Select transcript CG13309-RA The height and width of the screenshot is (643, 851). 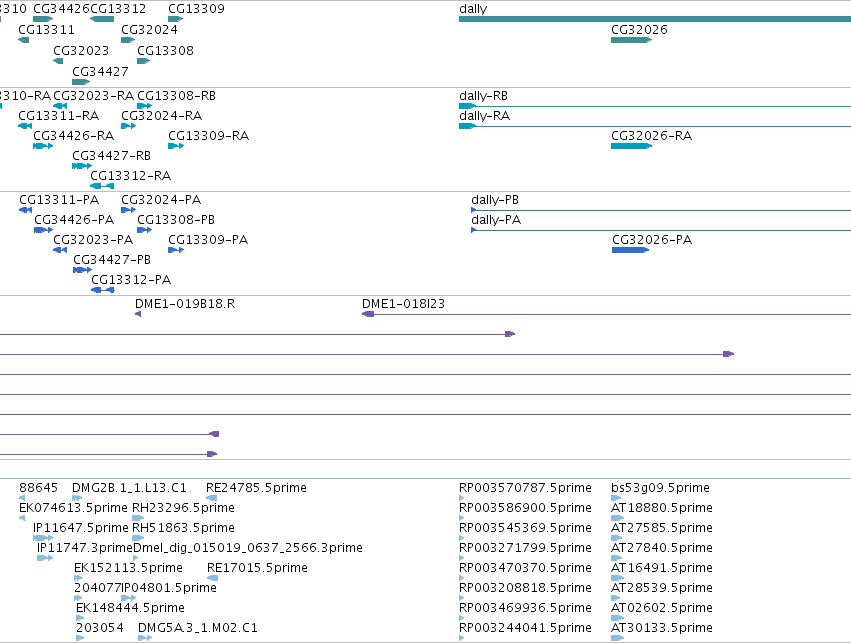(x=176, y=146)
